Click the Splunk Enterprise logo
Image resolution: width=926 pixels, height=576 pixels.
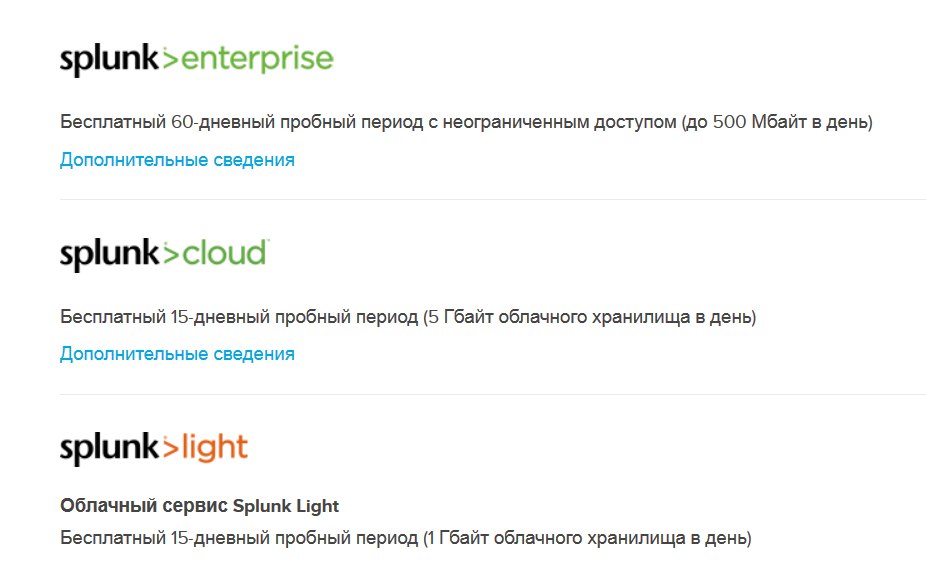[x=196, y=60]
